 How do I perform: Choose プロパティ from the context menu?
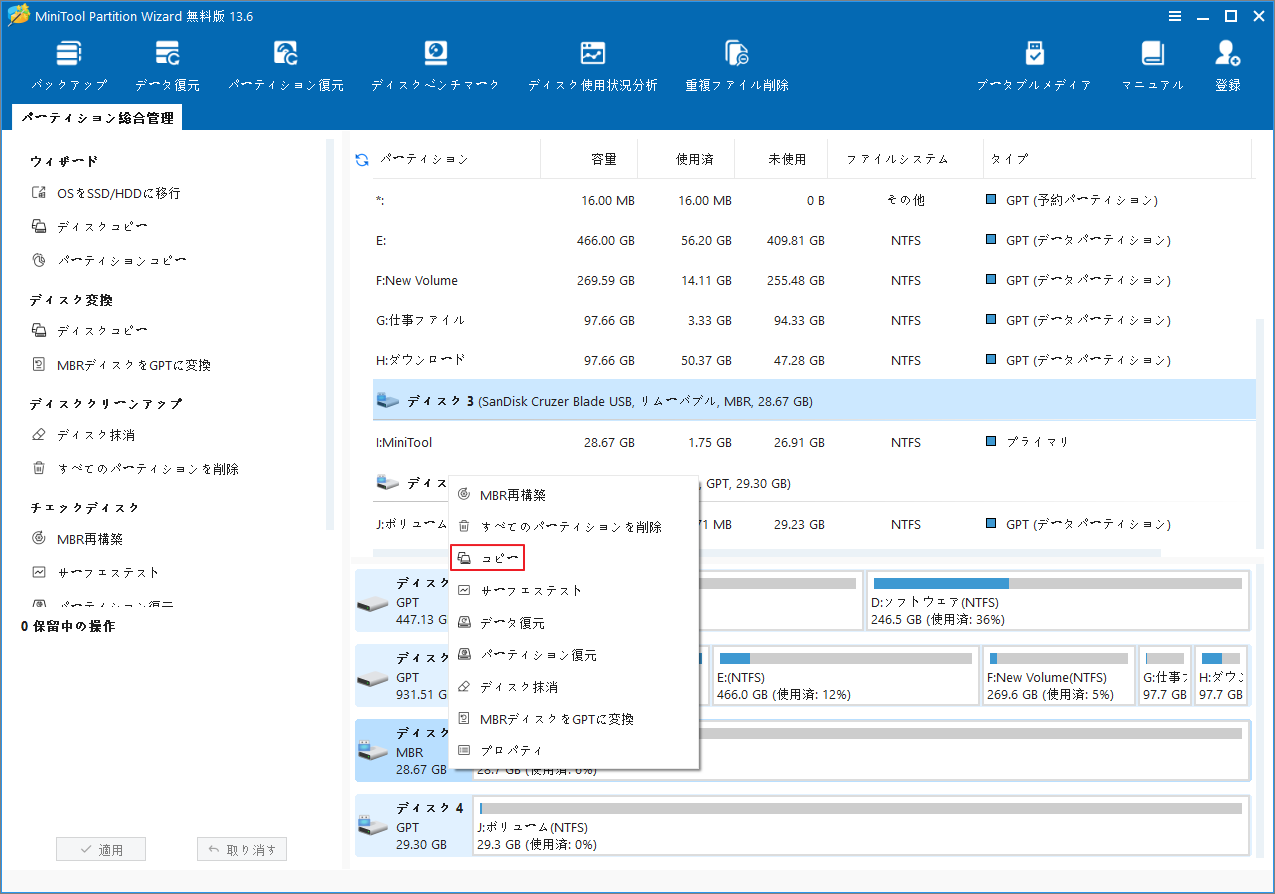coord(510,749)
